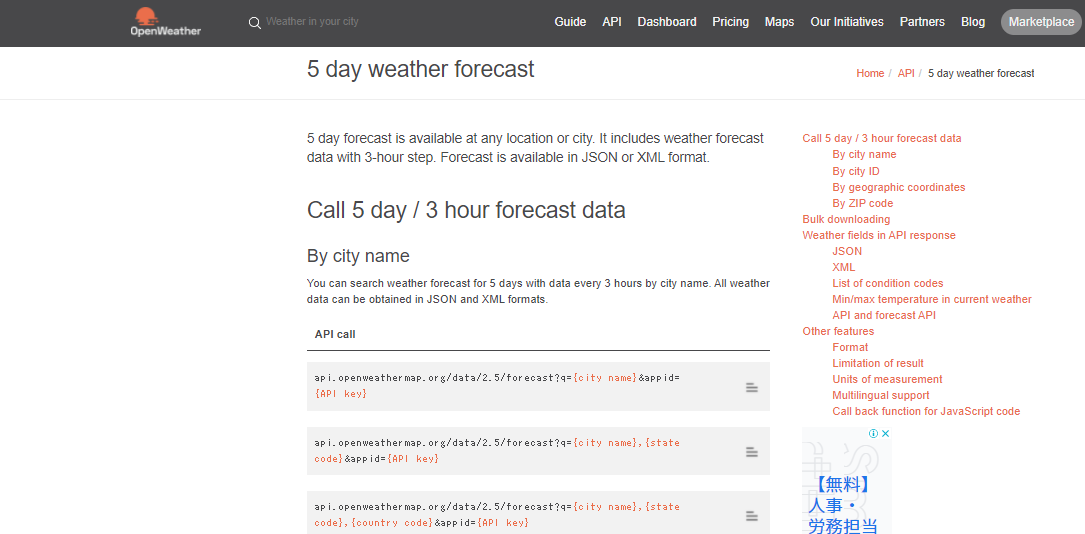Image resolution: width=1085 pixels, height=534 pixels.
Task: Jump to 'By ZIP code' section
Action: (x=863, y=203)
